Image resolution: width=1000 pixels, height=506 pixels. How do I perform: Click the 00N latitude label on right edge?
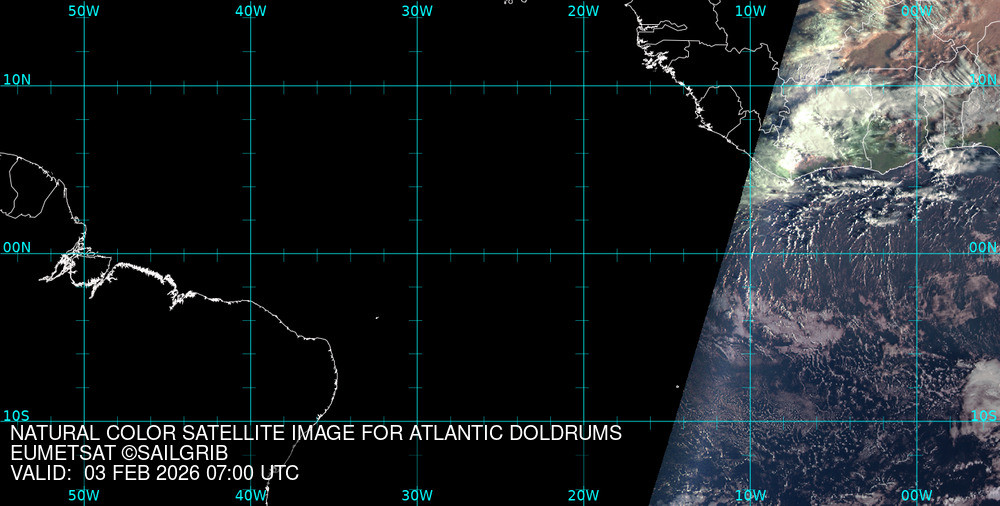pos(983,247)
